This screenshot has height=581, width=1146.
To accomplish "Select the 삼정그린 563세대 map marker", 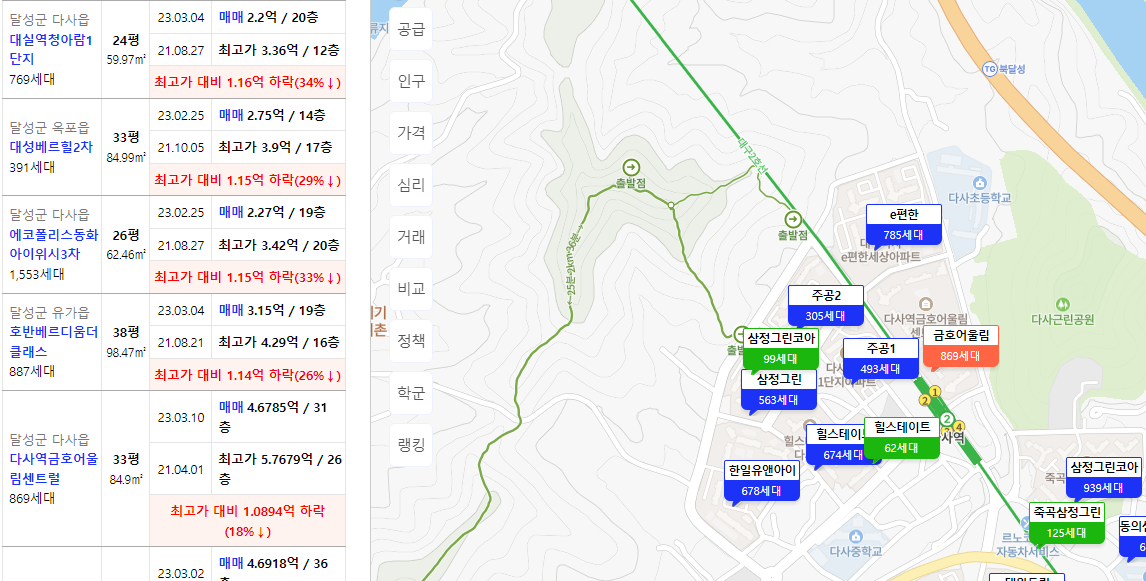I will point(779,390).
